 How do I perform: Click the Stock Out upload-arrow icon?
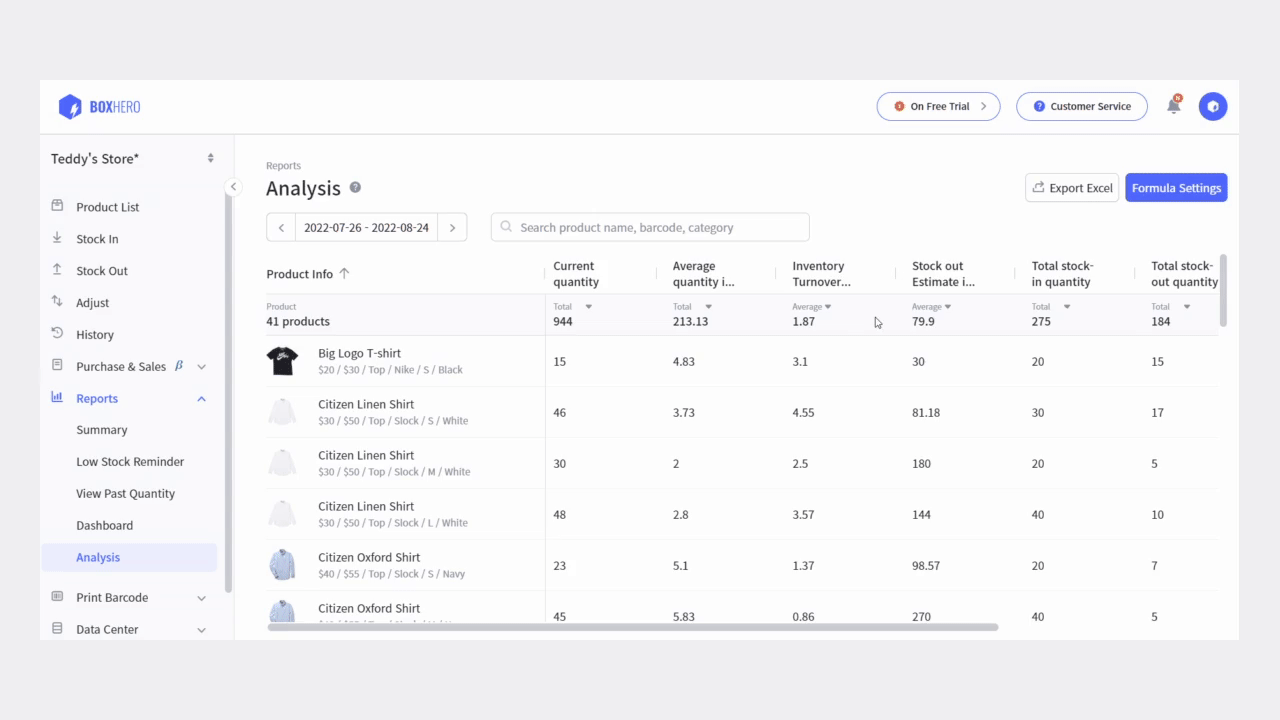point(58,270)
